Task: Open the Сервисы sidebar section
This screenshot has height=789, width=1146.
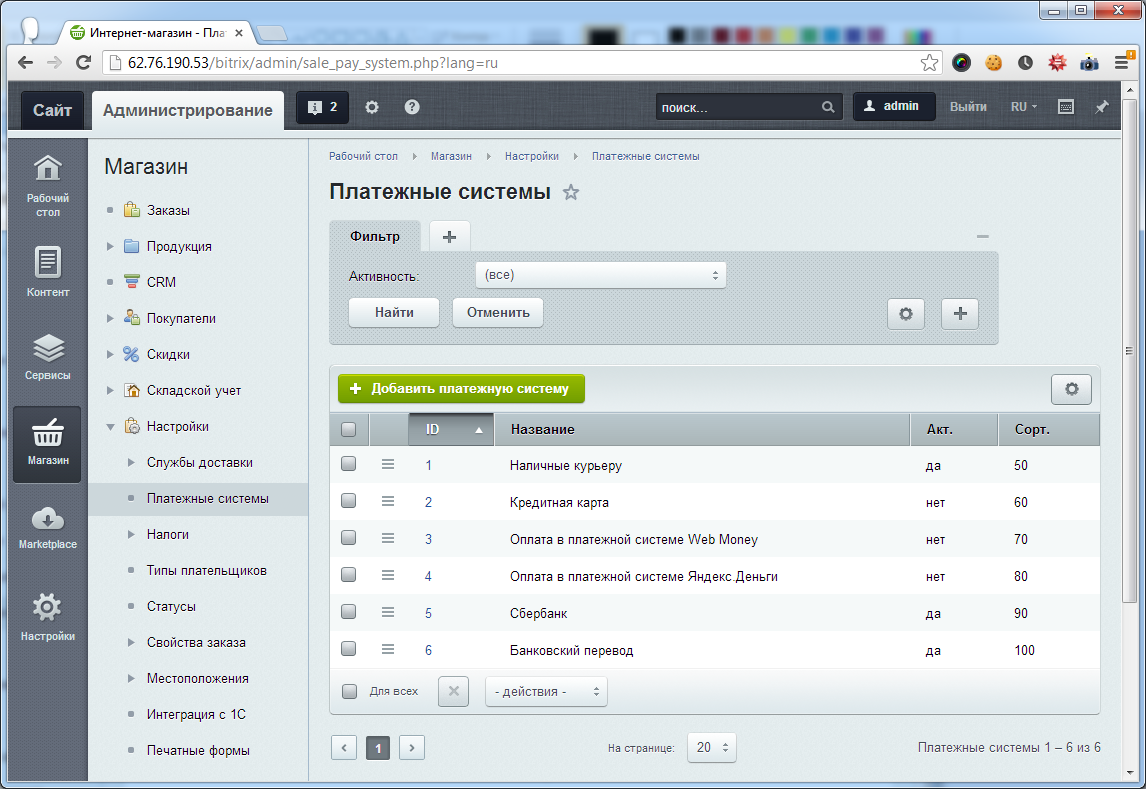Action: pos(48,357)
